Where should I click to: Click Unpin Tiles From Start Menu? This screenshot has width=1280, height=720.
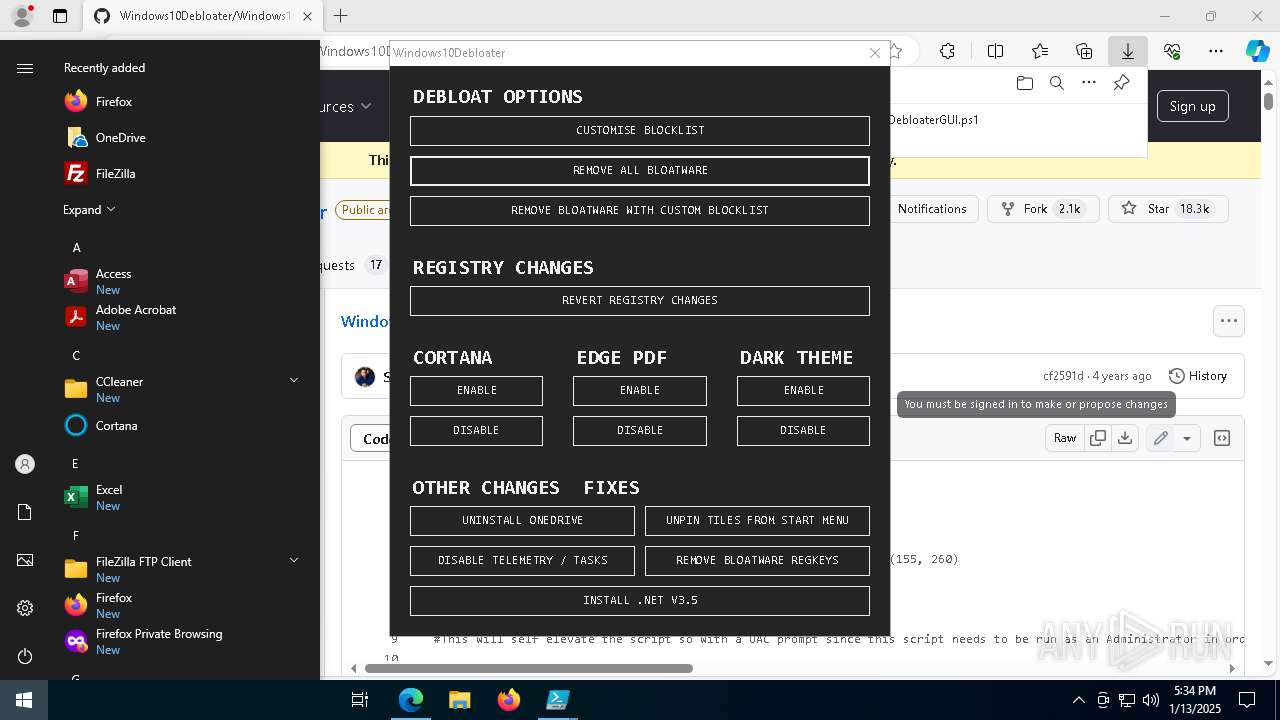click(757, 521)
